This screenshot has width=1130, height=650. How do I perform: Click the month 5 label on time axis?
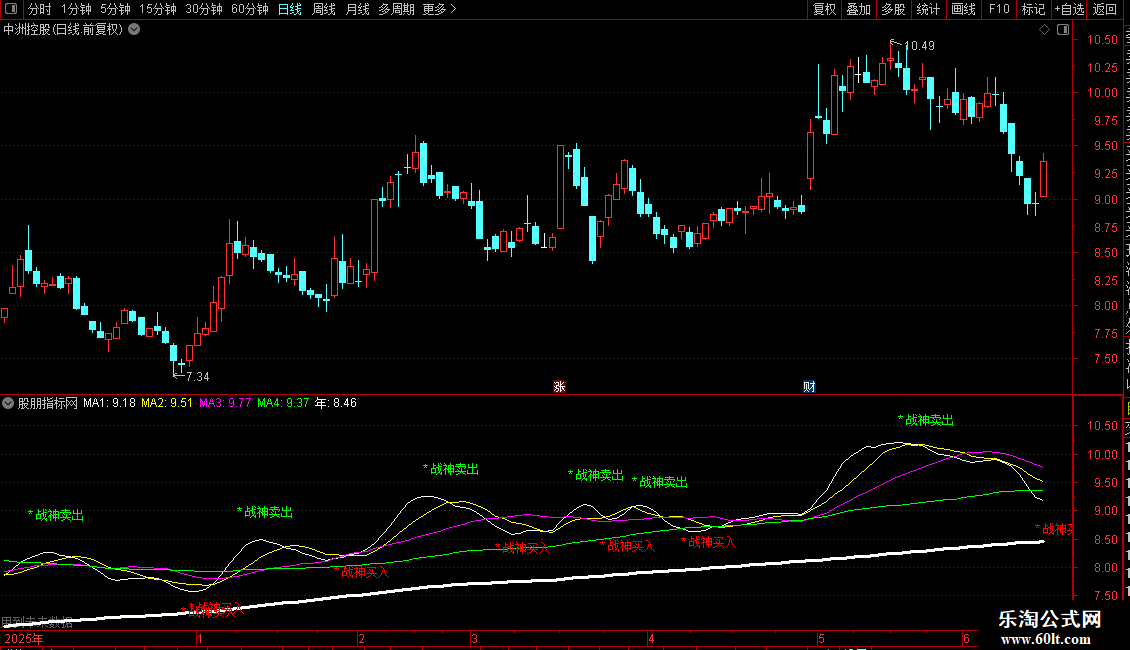tap(821, 638)
